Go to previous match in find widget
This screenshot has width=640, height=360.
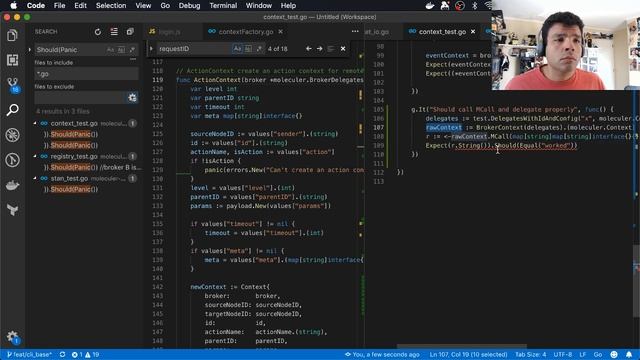coord(309,49)
